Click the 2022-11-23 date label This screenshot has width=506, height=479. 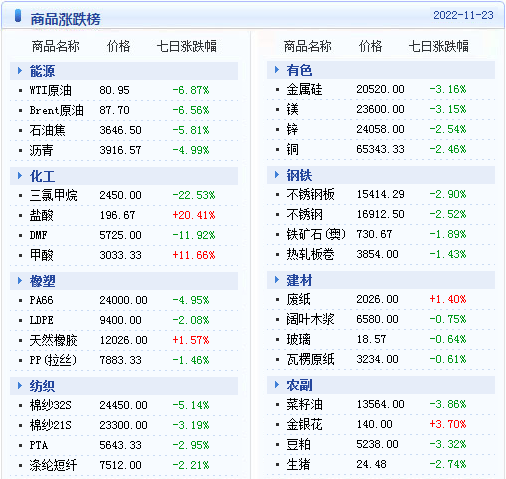(463, 15)
